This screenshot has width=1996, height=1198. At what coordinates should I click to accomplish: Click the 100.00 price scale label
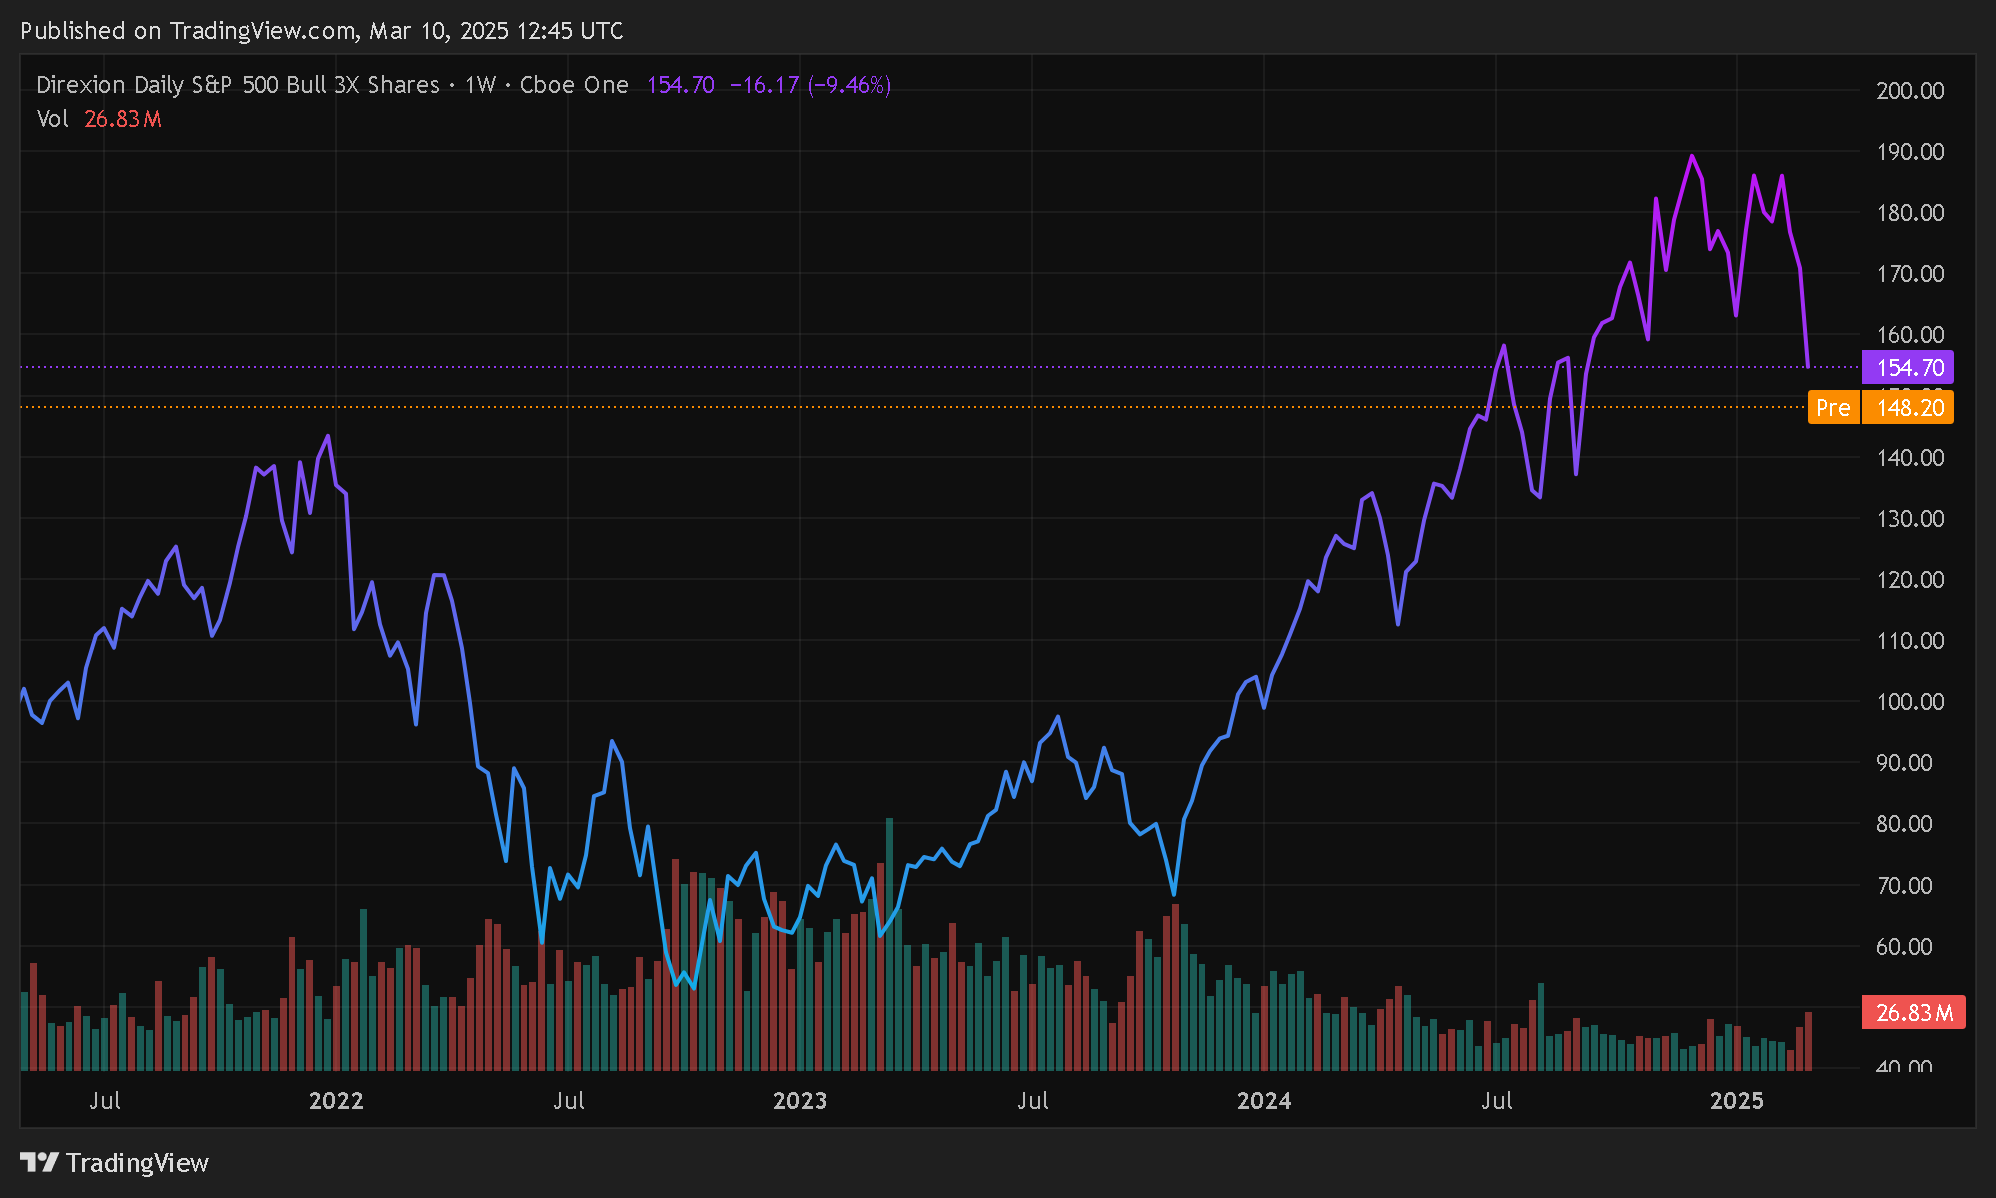[x=1910, y=702]
